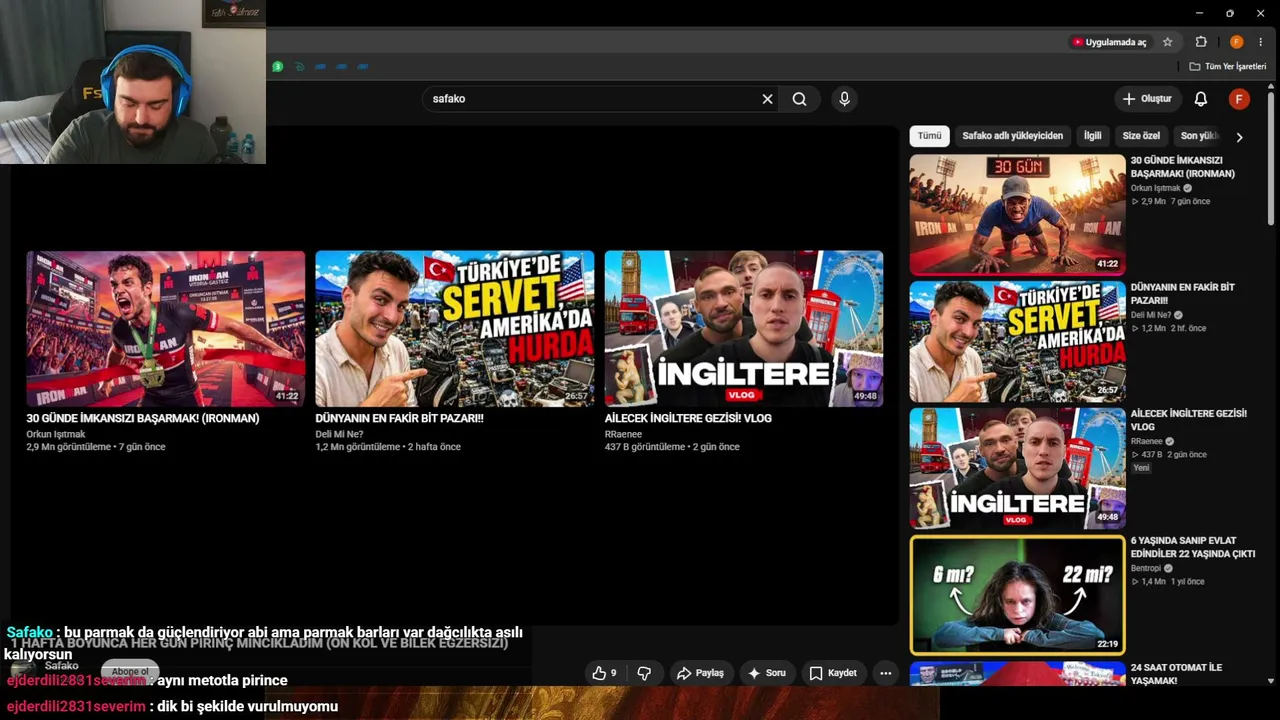Open sidebar '6 mı? 22 mi?' thumbnail

(x=1017, y=595)
